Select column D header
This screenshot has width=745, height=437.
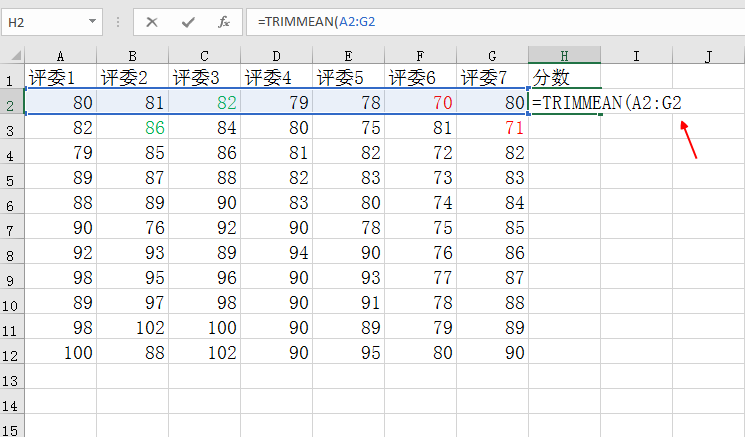(277, 56)
